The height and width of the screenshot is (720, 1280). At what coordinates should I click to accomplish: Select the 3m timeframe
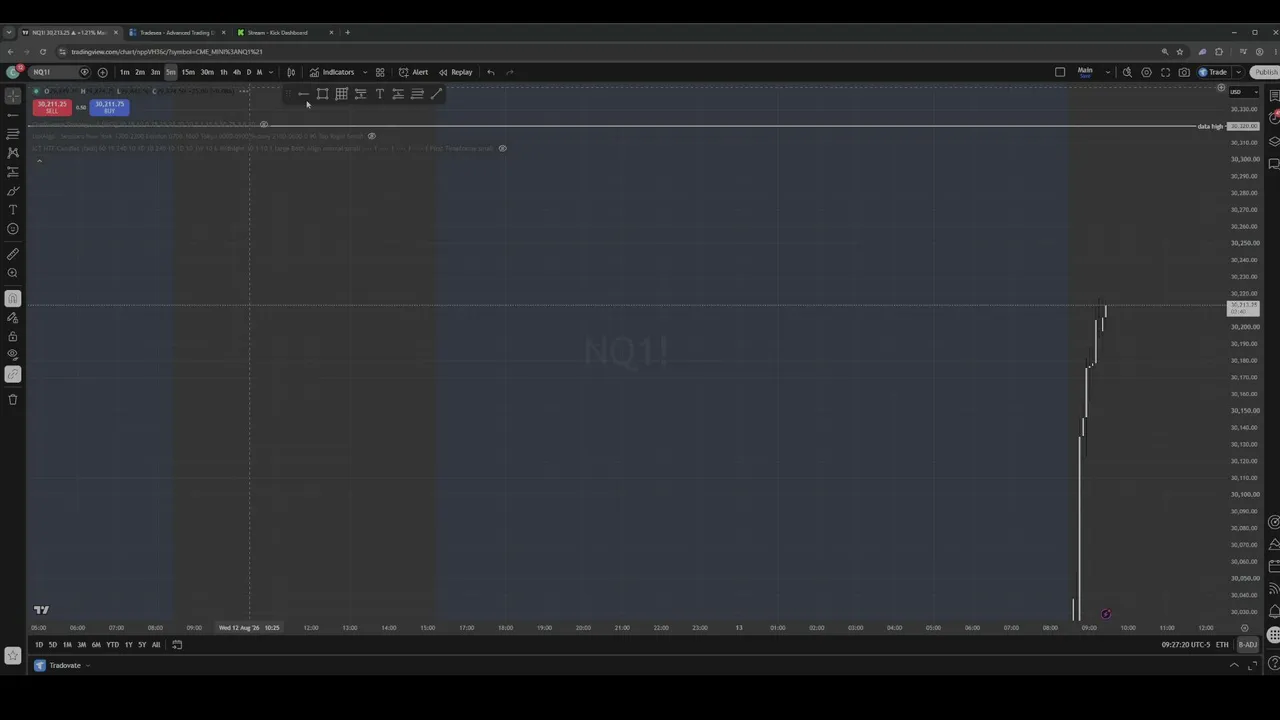click(x=155, y=72)
